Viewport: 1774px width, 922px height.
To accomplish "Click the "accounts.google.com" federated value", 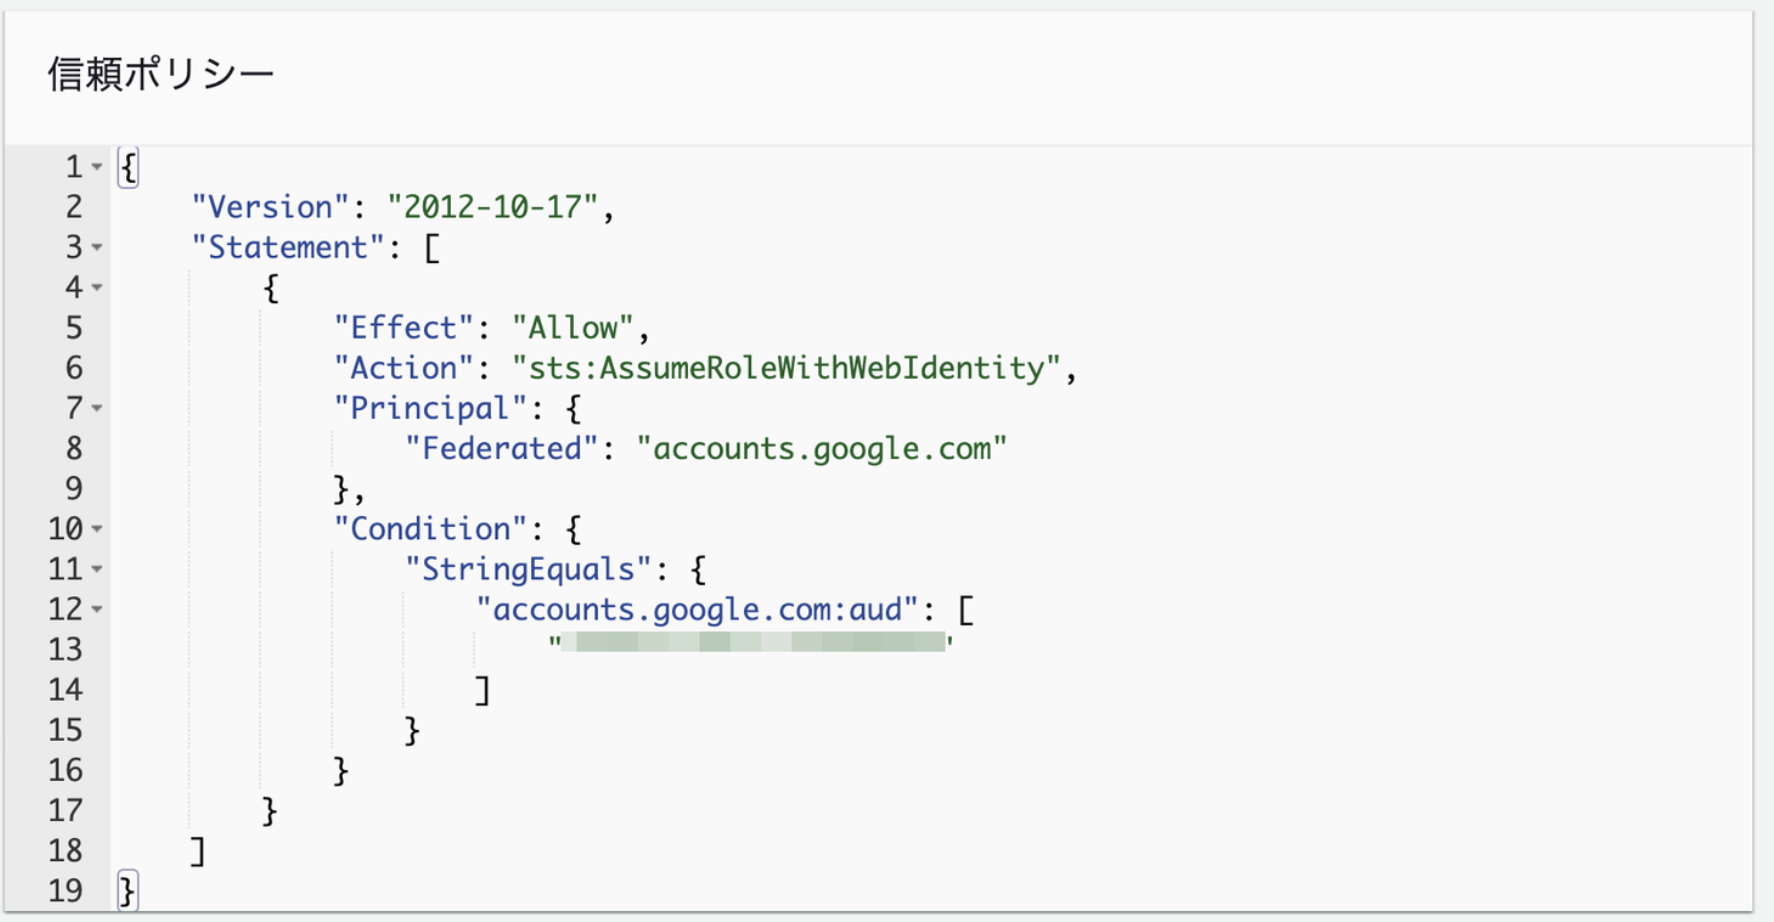I will [x=821, y=448].
